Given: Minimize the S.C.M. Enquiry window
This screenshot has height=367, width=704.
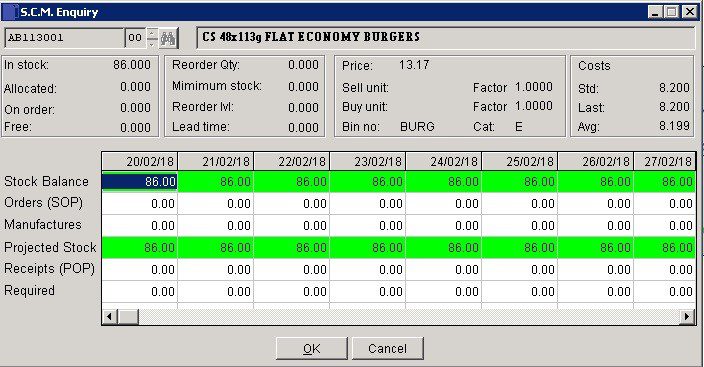Looking at the screenshot, I should click(x=655, y=12).
